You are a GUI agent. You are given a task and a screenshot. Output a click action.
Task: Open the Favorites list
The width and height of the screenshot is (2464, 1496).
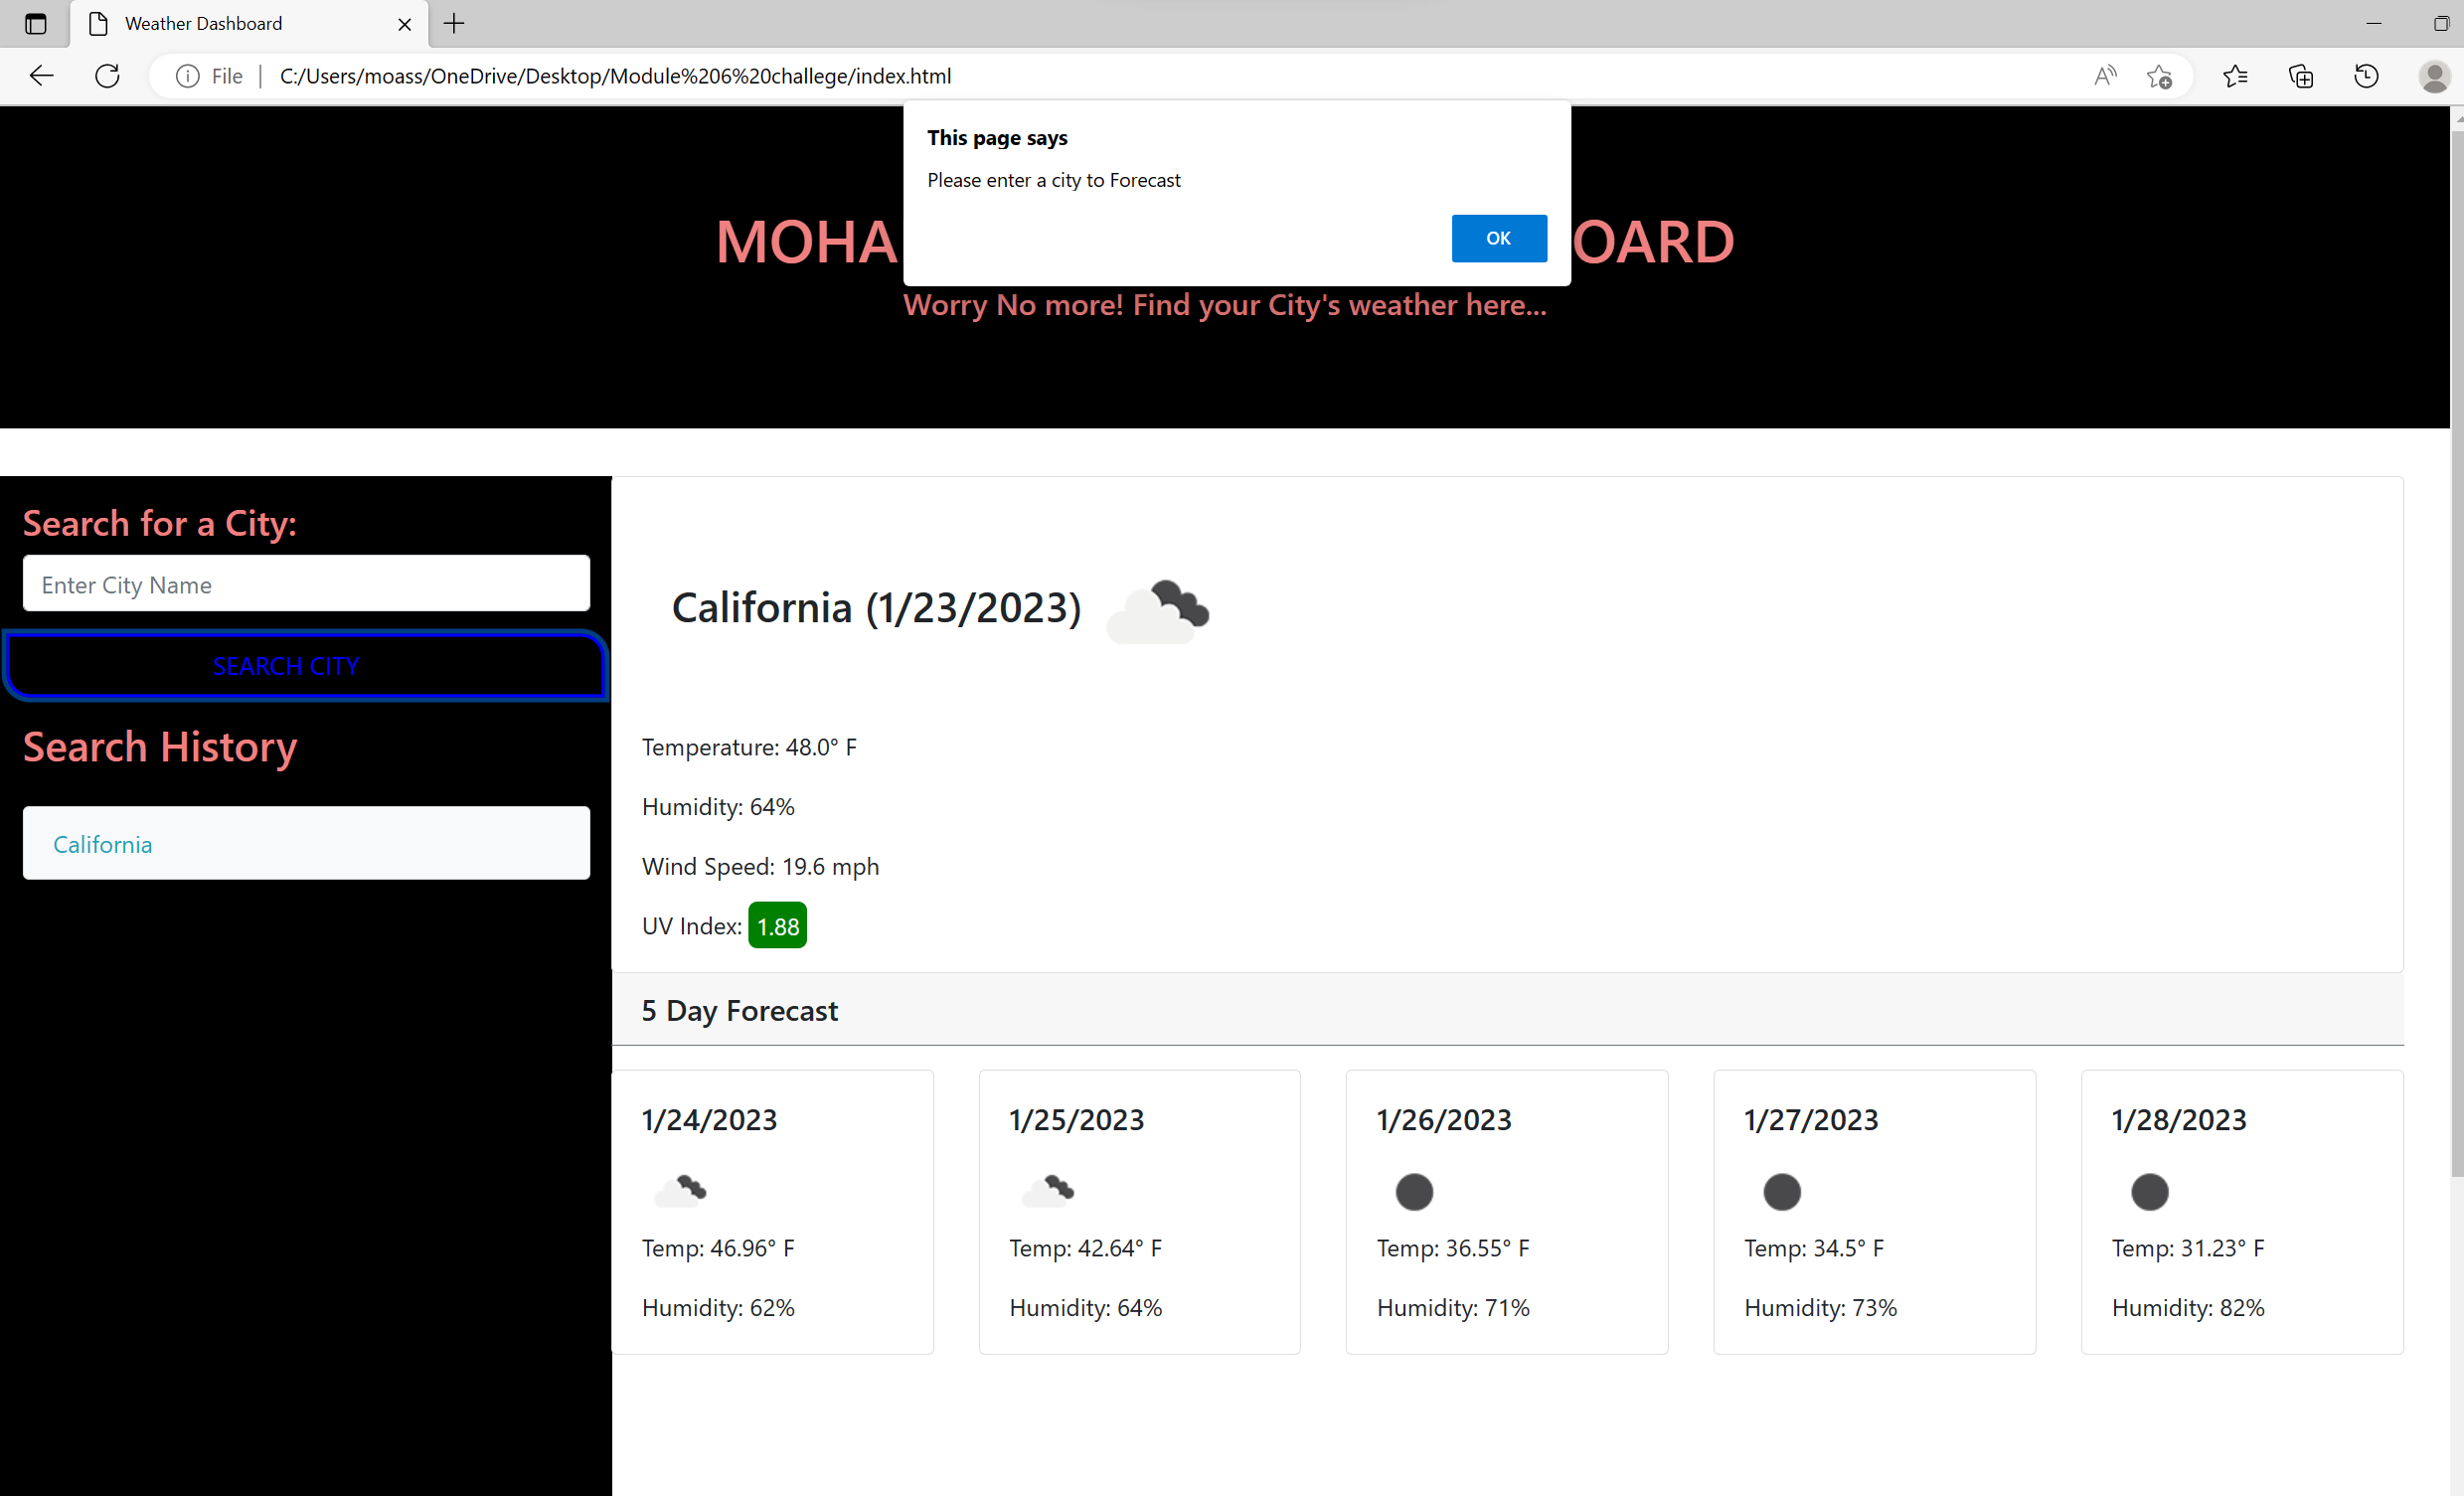[x=2236, y=76]
